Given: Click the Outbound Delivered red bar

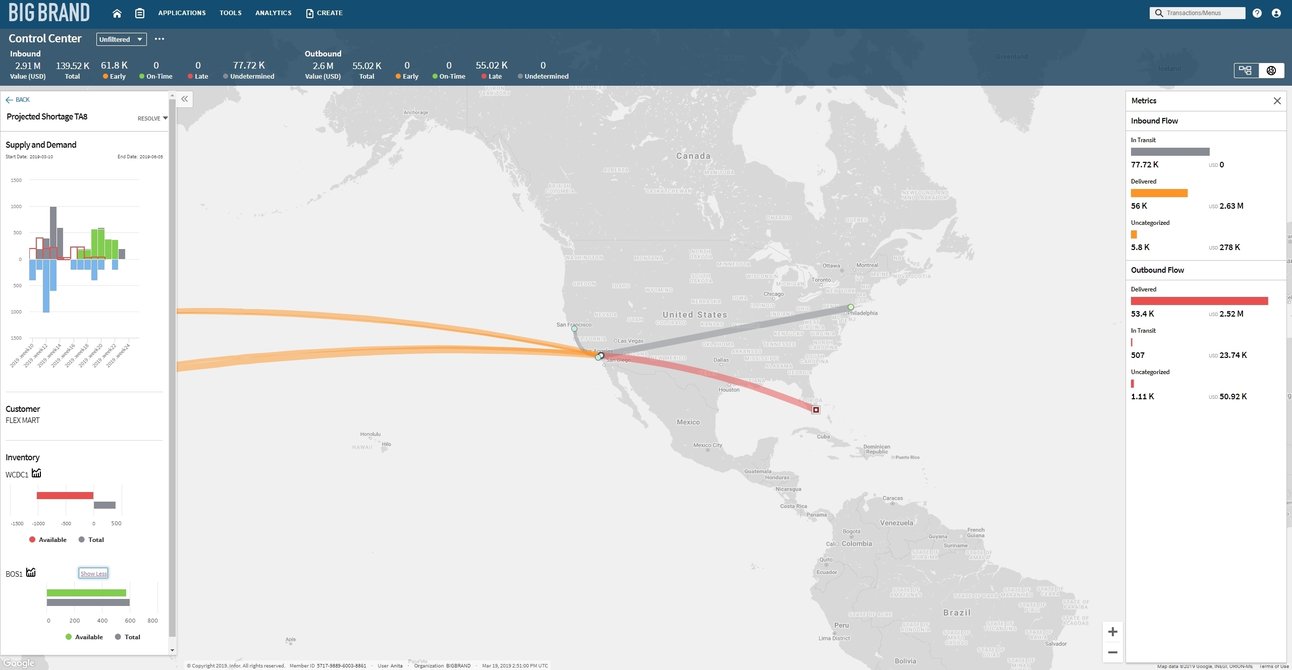Looking at the screenshot, I should pyautogui.click(x=1199, y=301).
